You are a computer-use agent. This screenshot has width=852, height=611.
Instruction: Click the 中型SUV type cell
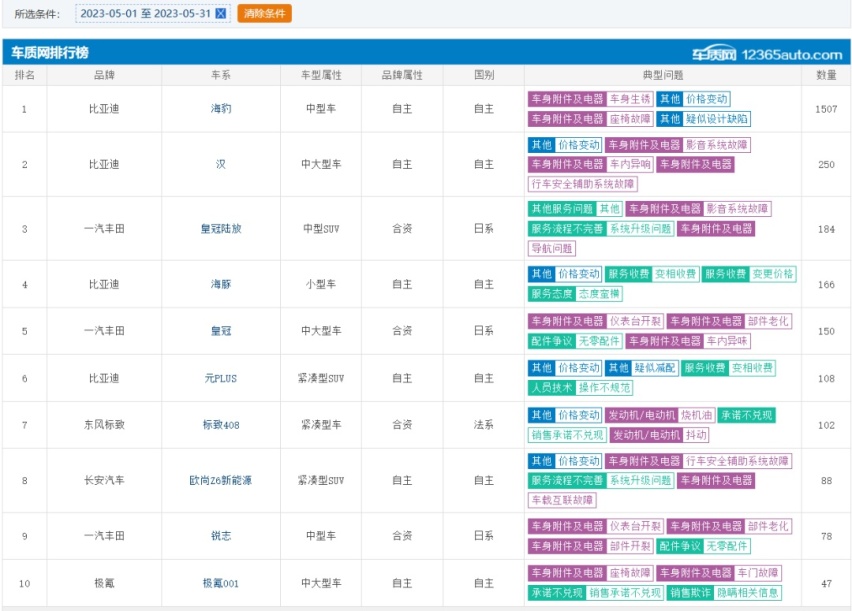point(321,229)
